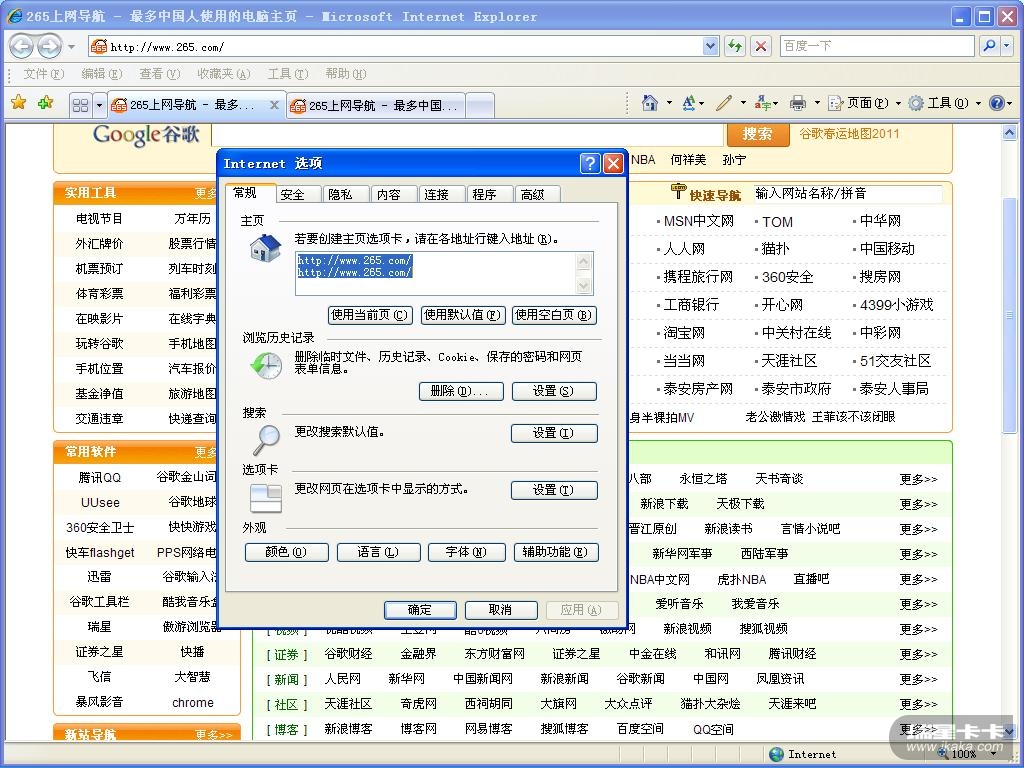
Task: Expand the Quick Tabs dropdown arrow
Action: click(x=99, y=104)
